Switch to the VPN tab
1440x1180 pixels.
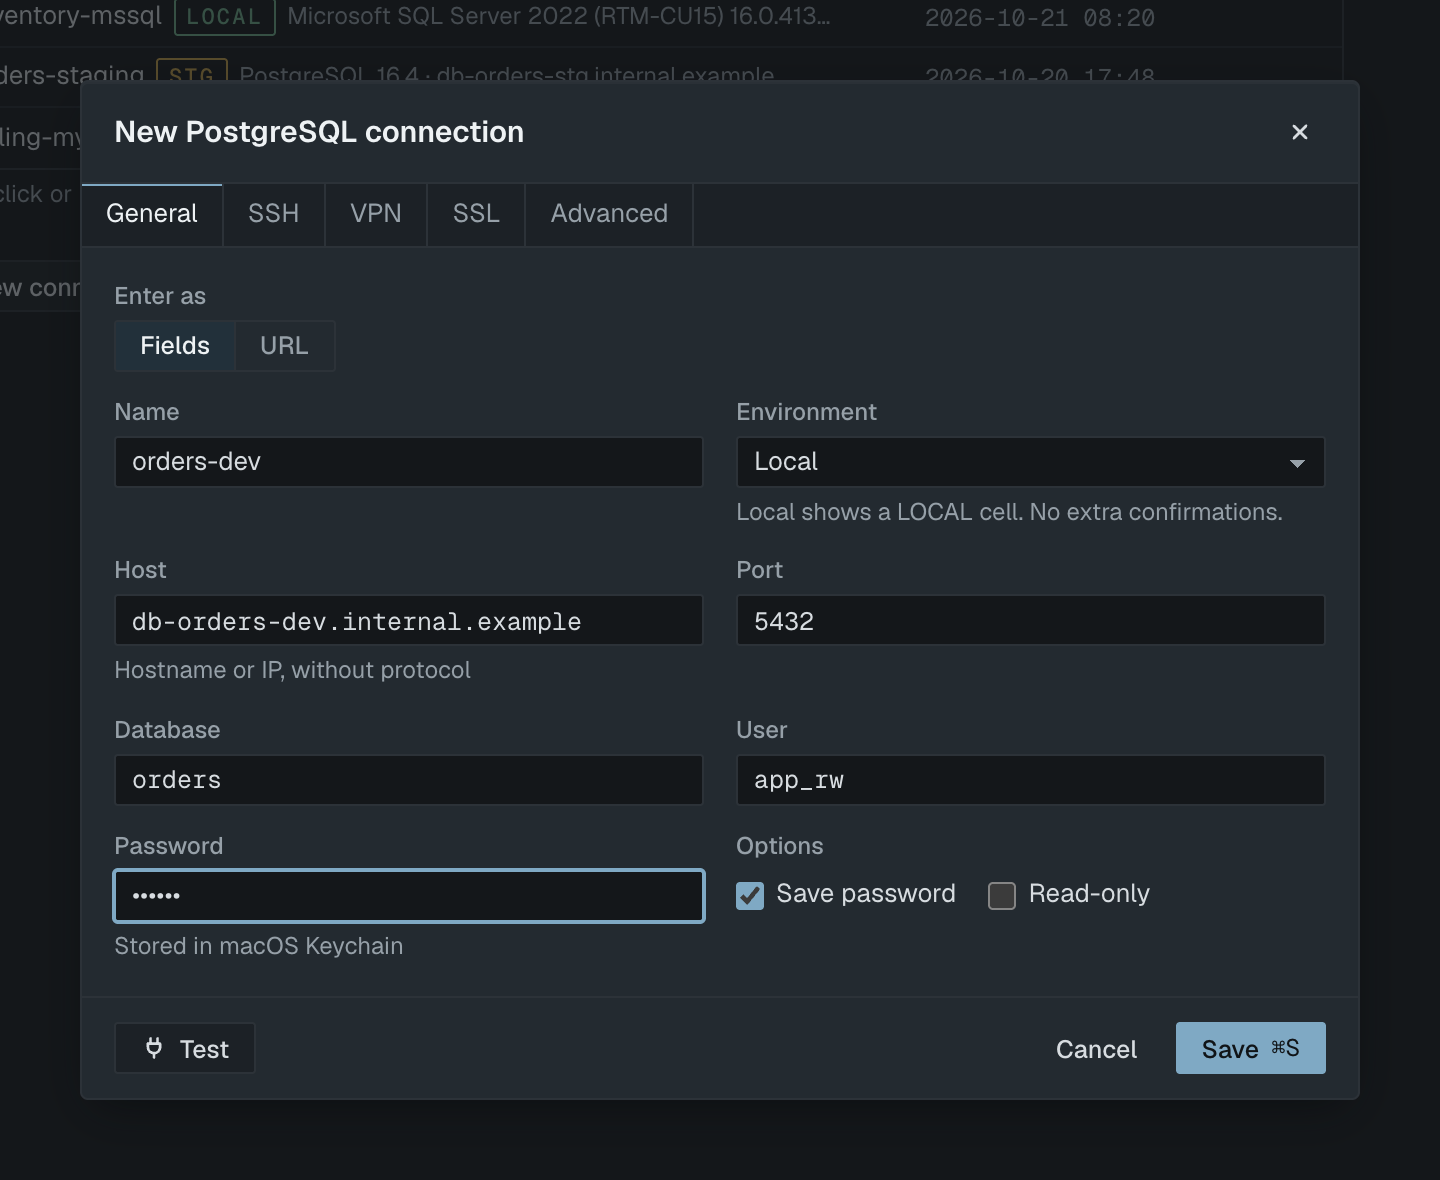point(376,214)
